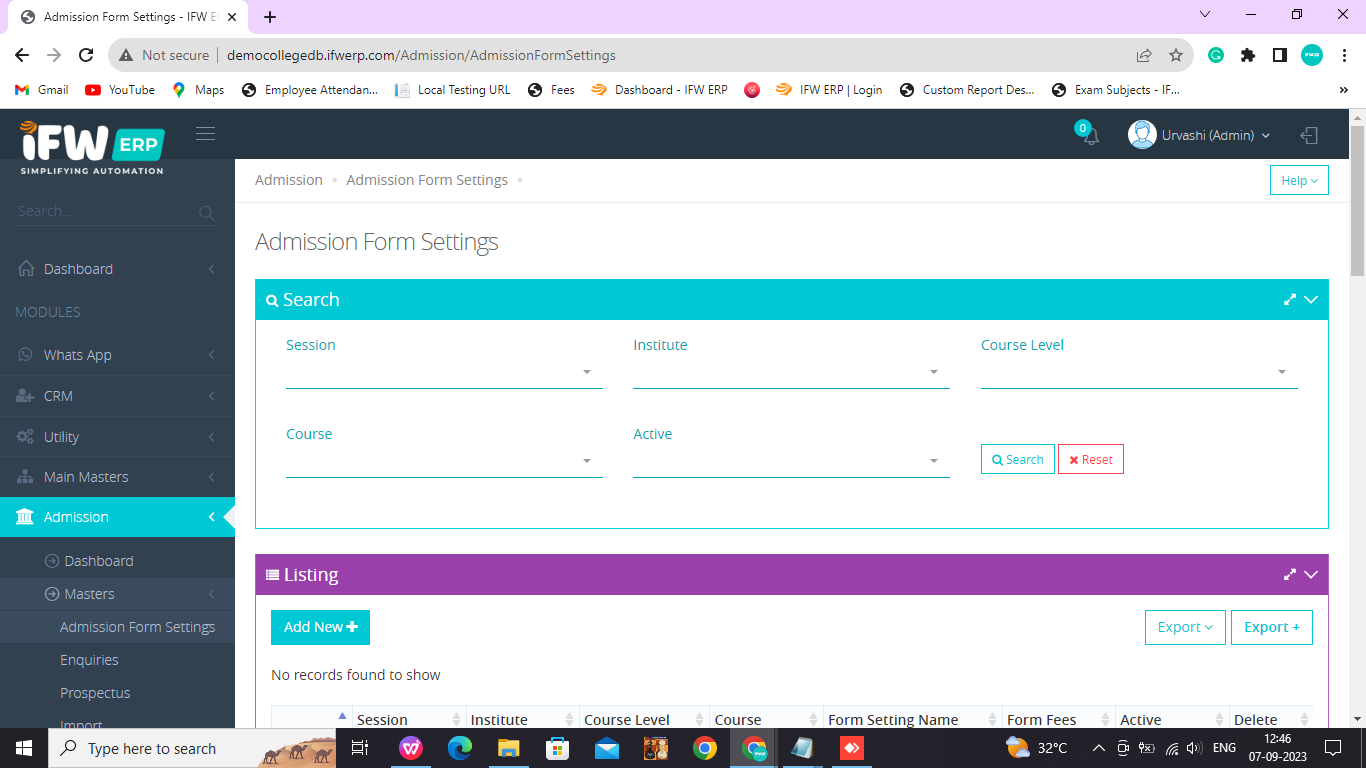Click the IFW ERP logo

92,148
